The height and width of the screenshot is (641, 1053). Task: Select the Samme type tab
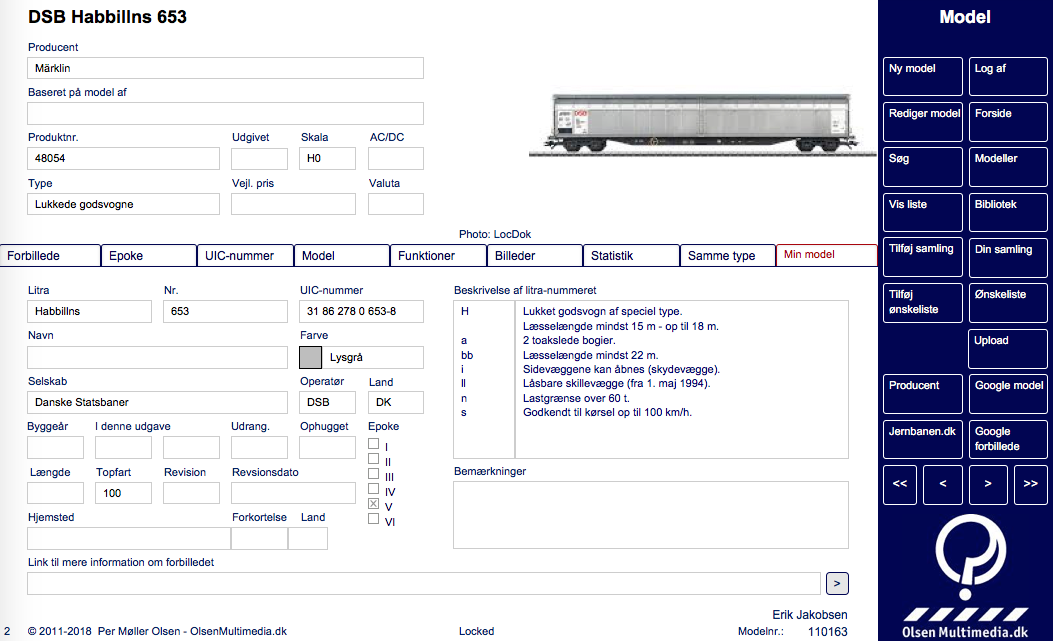728,255
